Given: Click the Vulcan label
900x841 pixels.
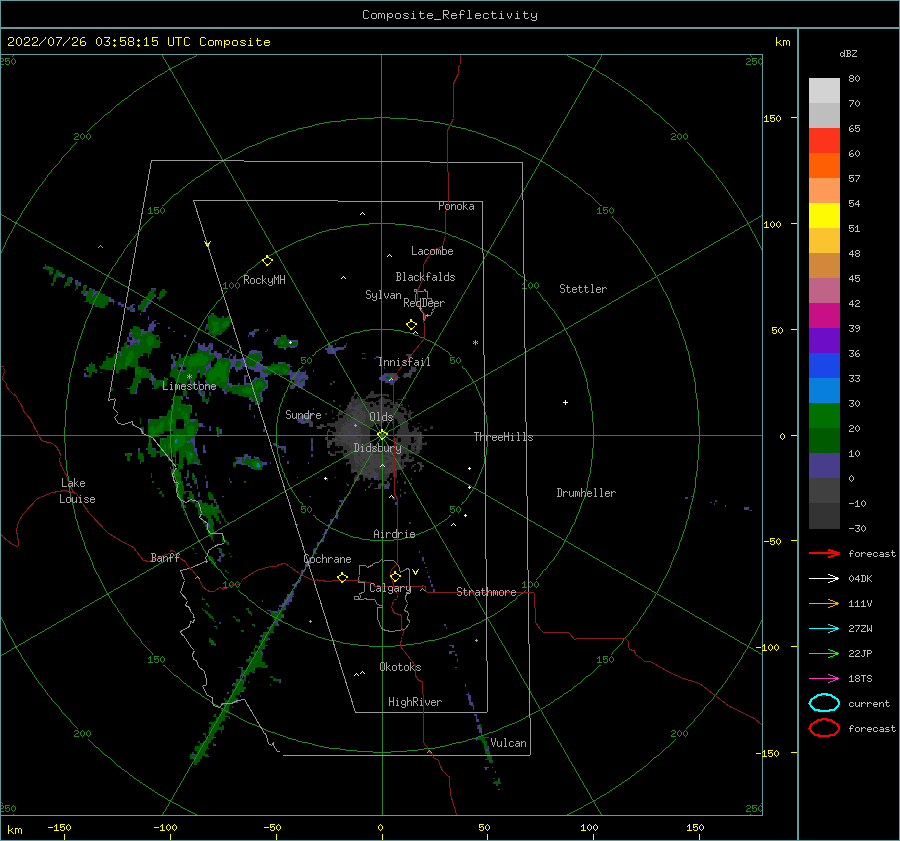Looking at the screenshot, I should tap(508, 743).
